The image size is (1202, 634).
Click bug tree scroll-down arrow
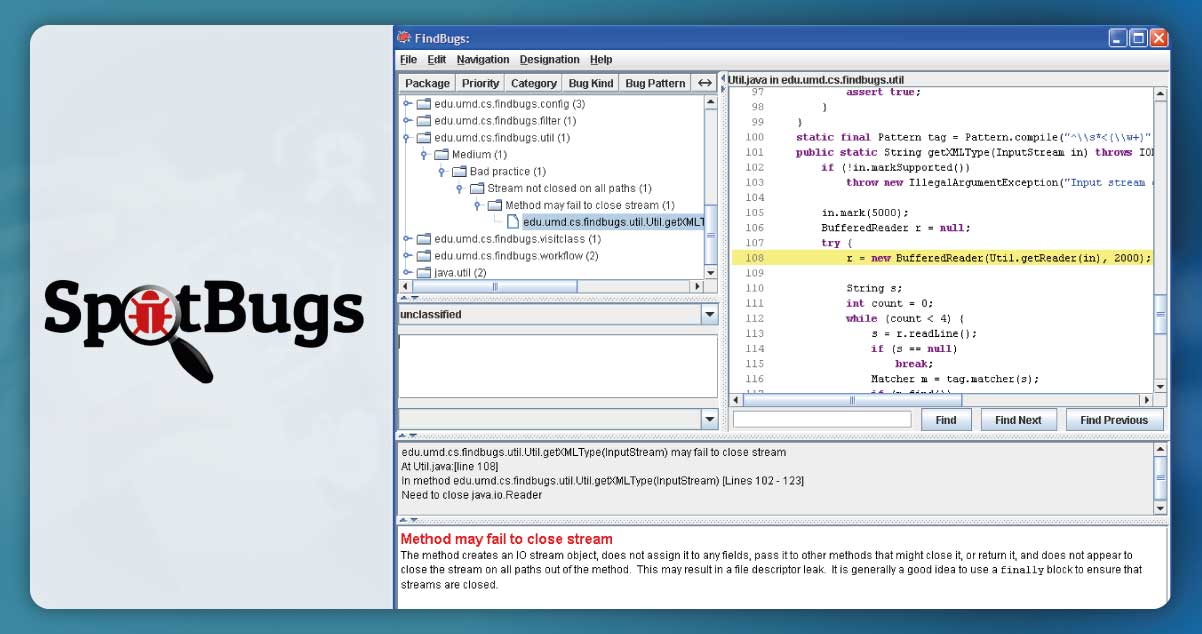click(711, 271)
